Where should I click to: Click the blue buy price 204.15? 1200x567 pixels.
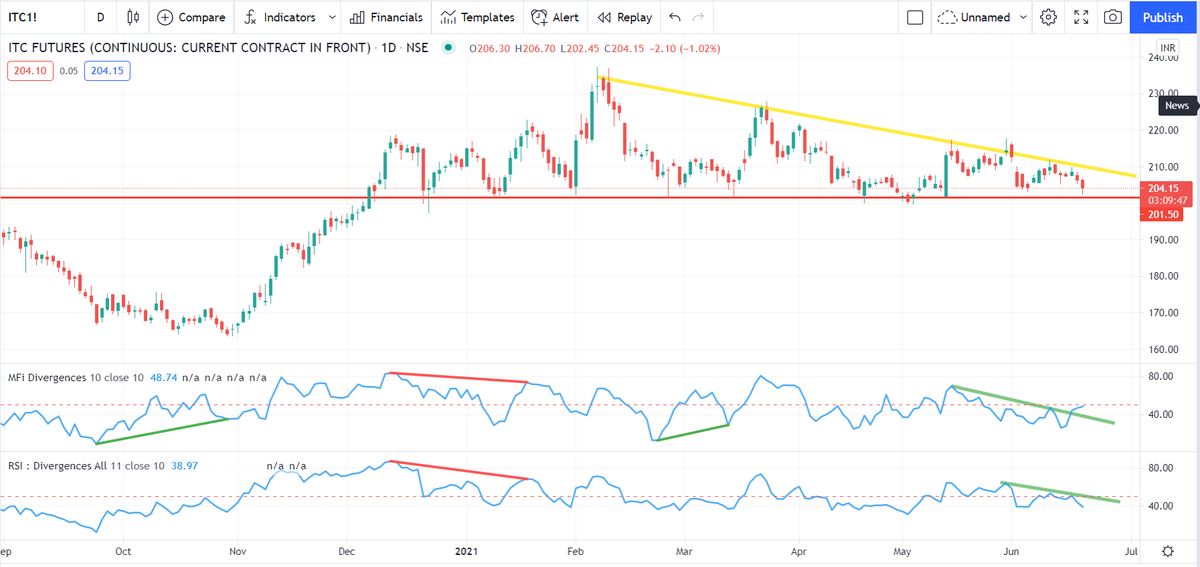click(x=107, y=71)
